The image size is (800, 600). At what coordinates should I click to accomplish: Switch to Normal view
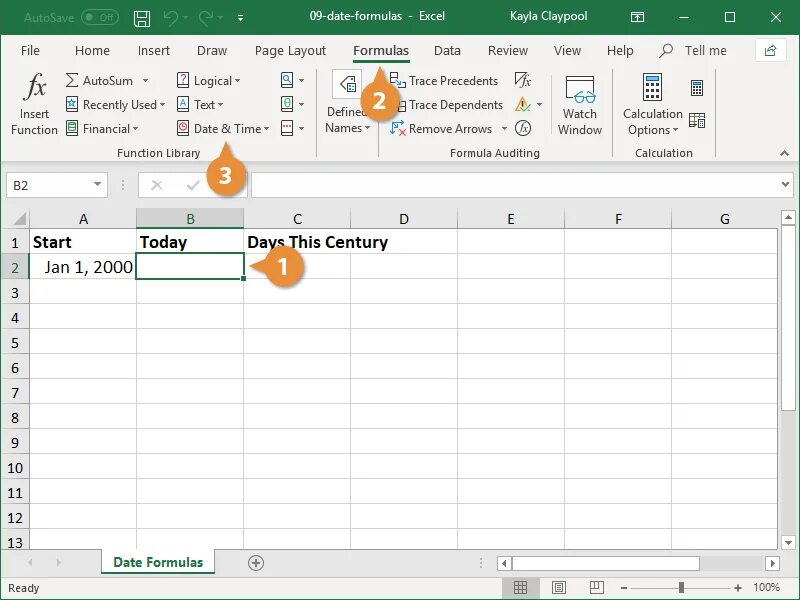tap(520, 588)
